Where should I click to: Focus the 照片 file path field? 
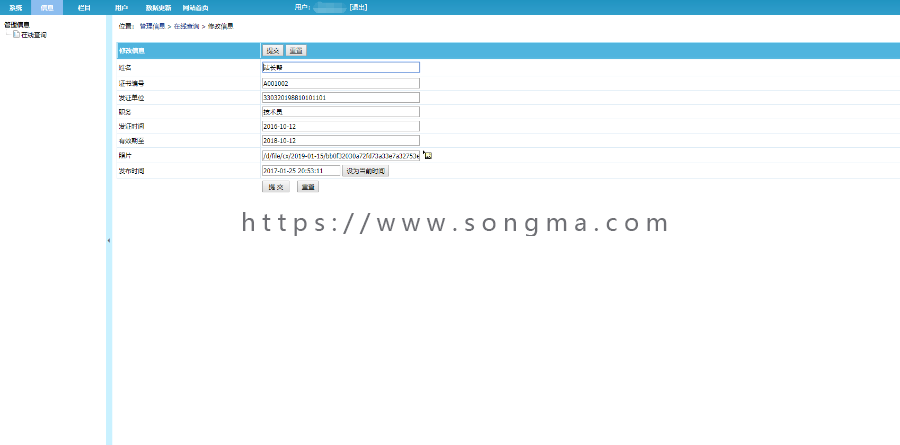point(340,156)
